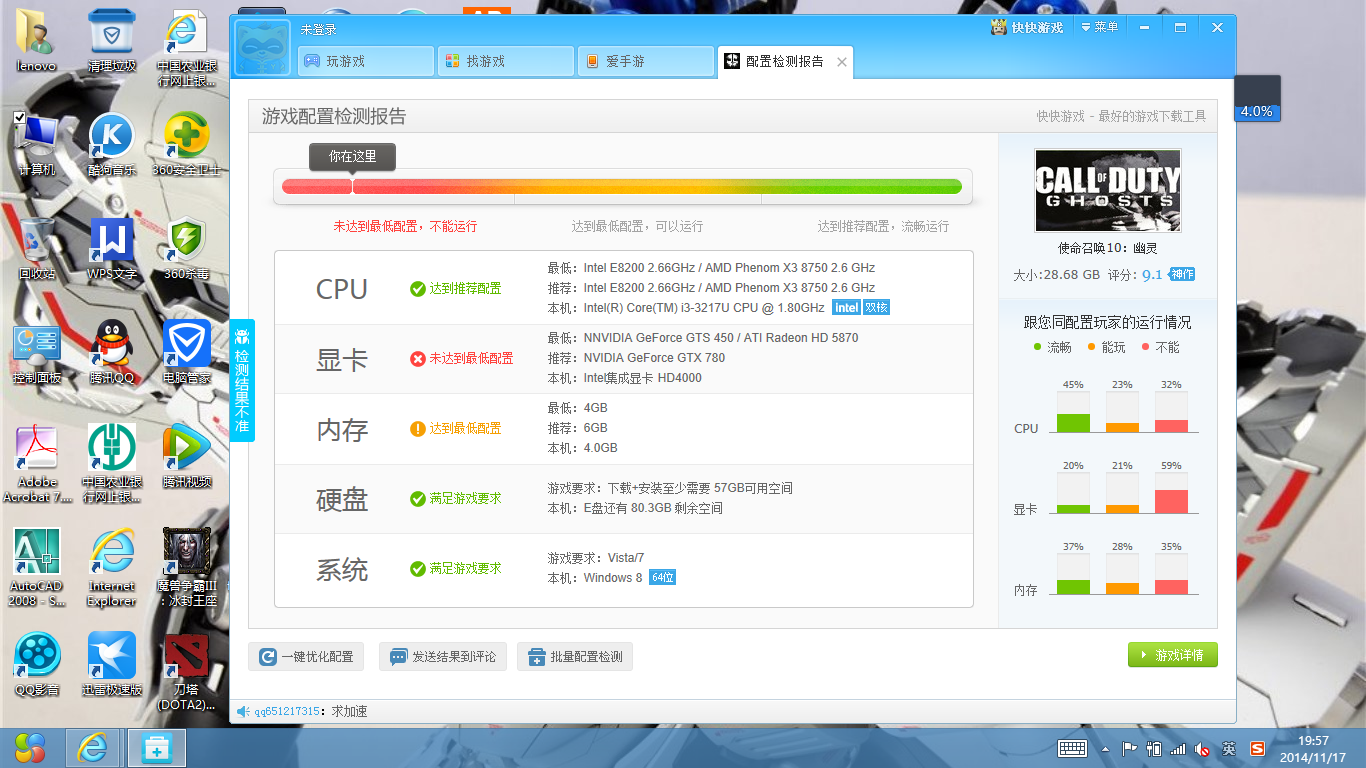
Task: Click the 达到推荐配置 CPU status
Action: click(456, 289)
